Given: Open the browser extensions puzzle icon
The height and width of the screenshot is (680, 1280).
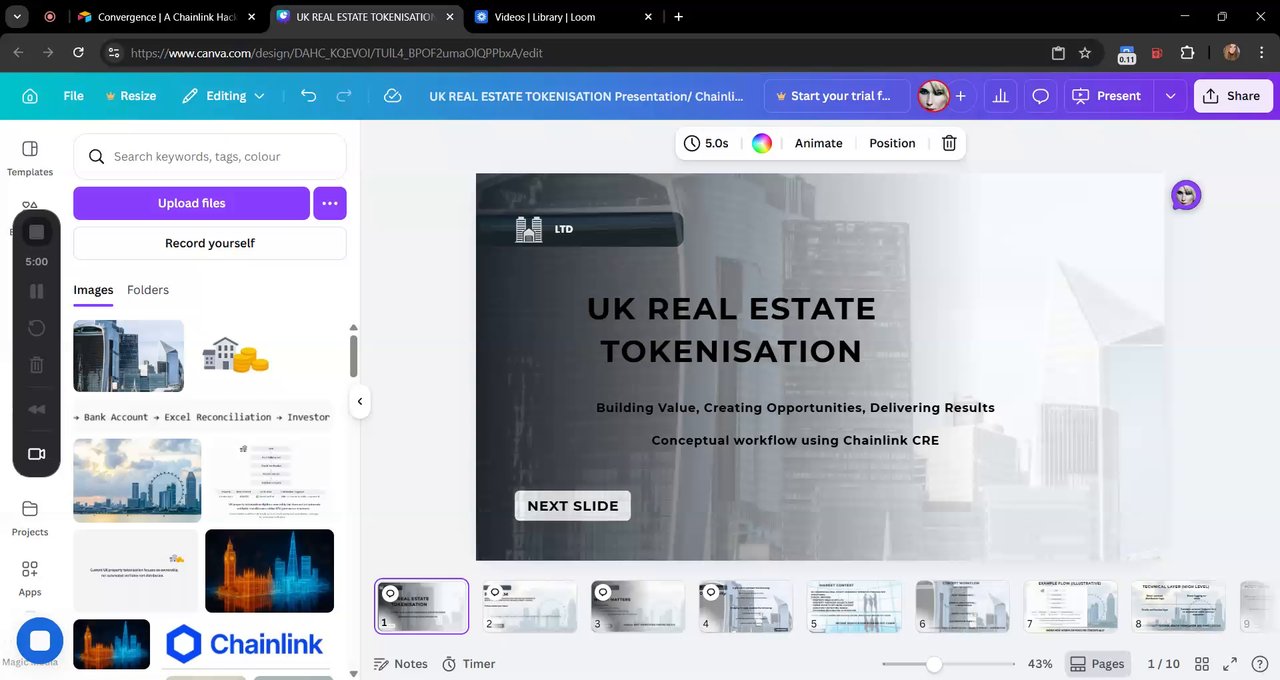Looking at the screenshot, I should (x=1188, y=52).
